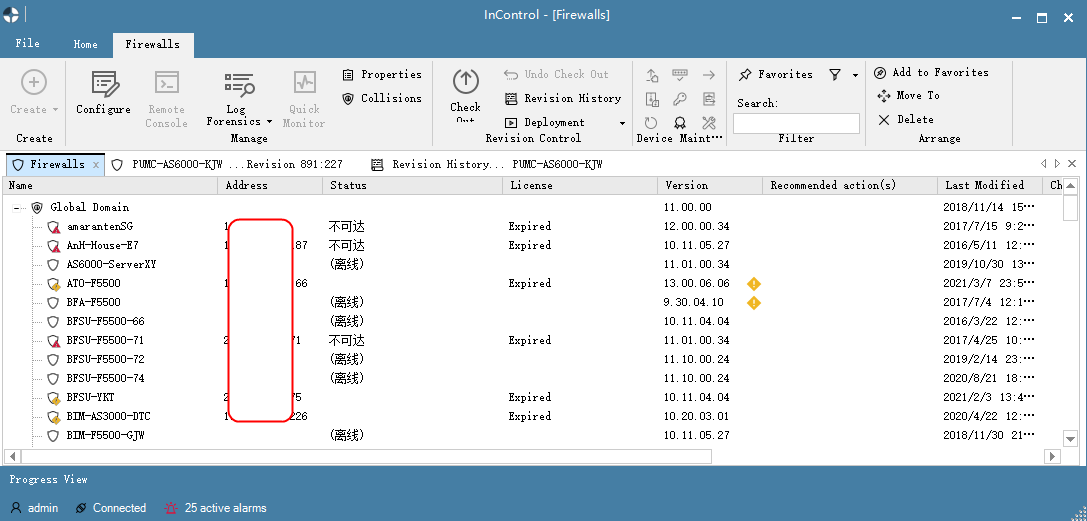Close the Firewalls document tab
Image resolution: width=1087 pixels, height=521 pixels.
(x=96, y=165)
